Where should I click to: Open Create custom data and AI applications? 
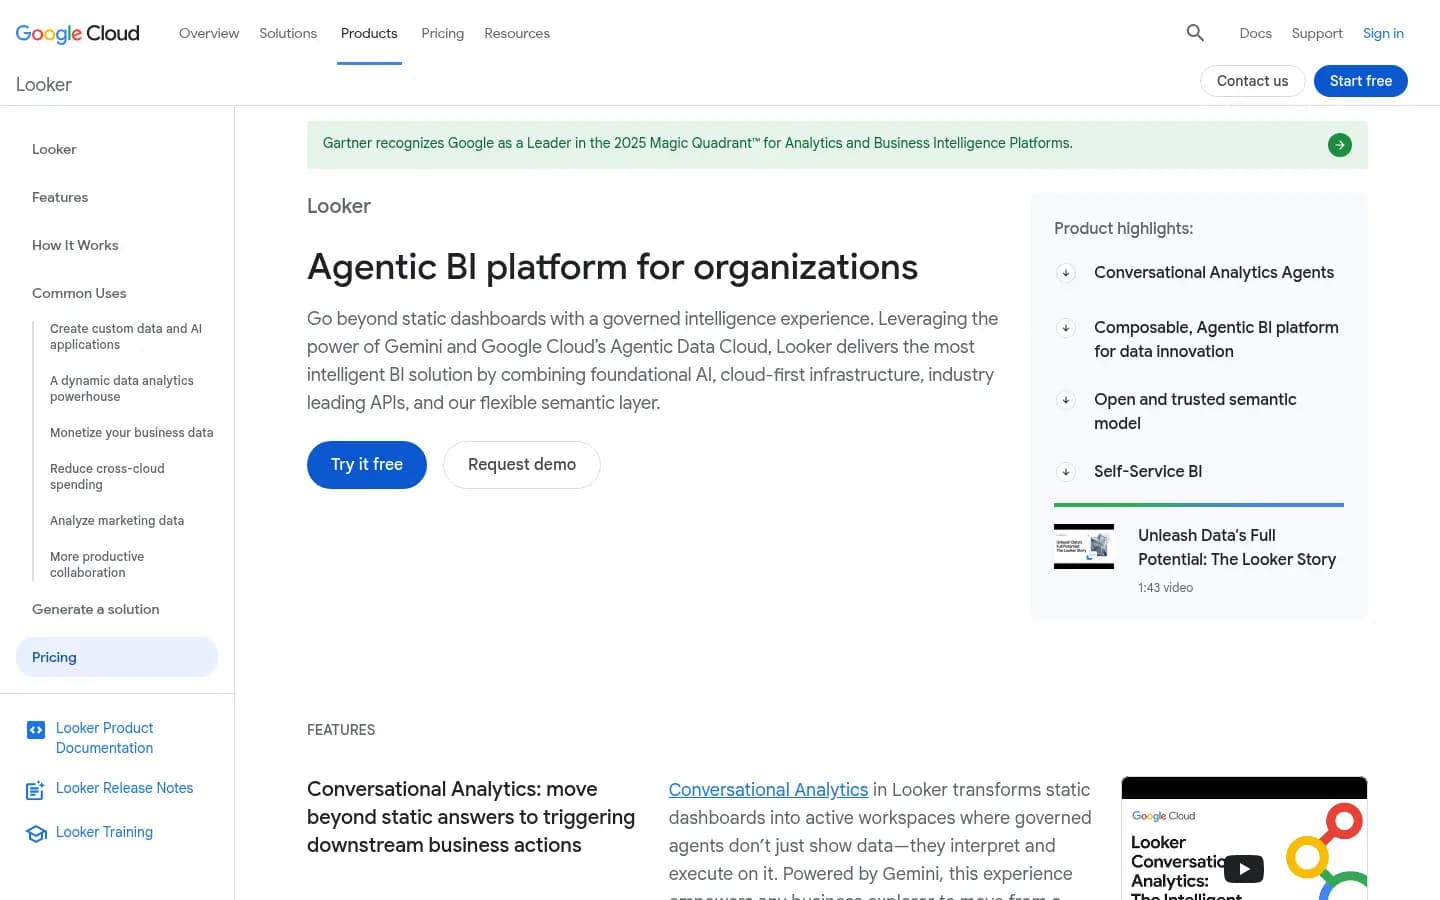click(126, 336)
